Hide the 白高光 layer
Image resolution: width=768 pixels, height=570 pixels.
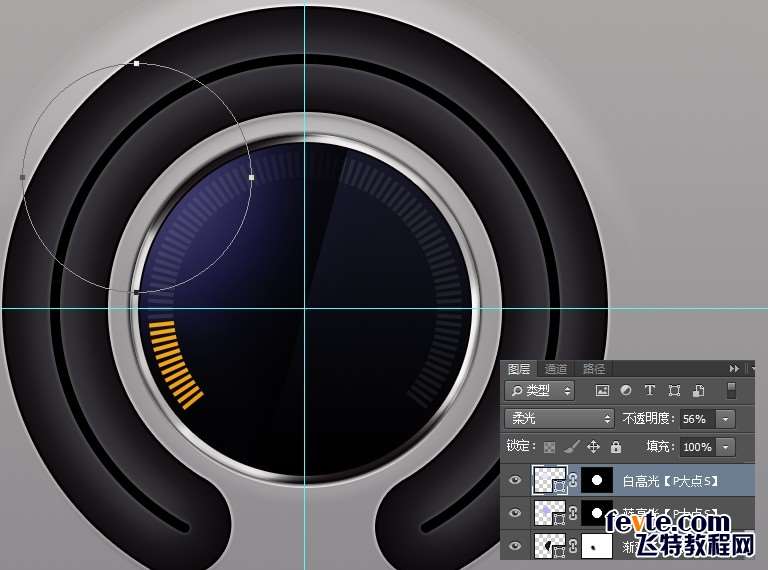click(514, 480)
